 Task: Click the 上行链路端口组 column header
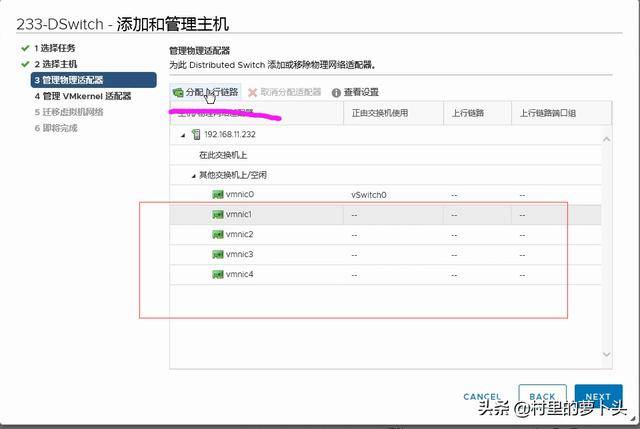coord(545,114)
